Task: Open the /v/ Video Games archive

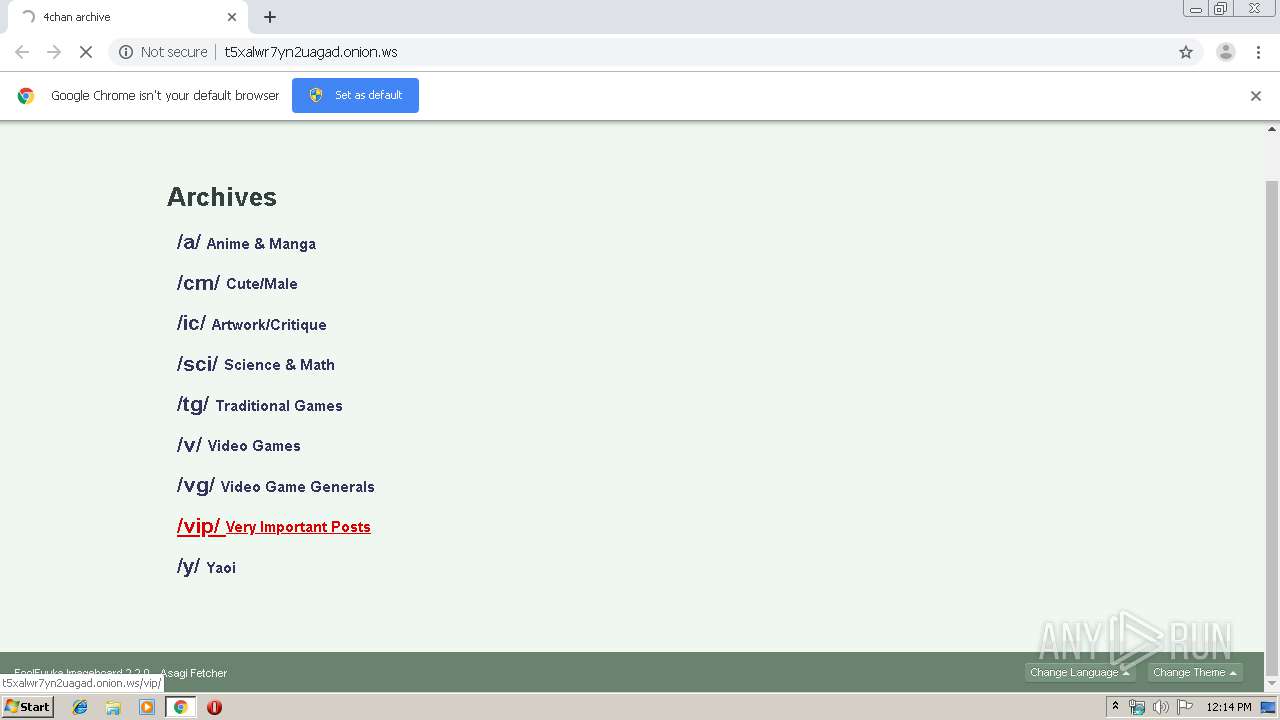Action: (x=239, y=445)
